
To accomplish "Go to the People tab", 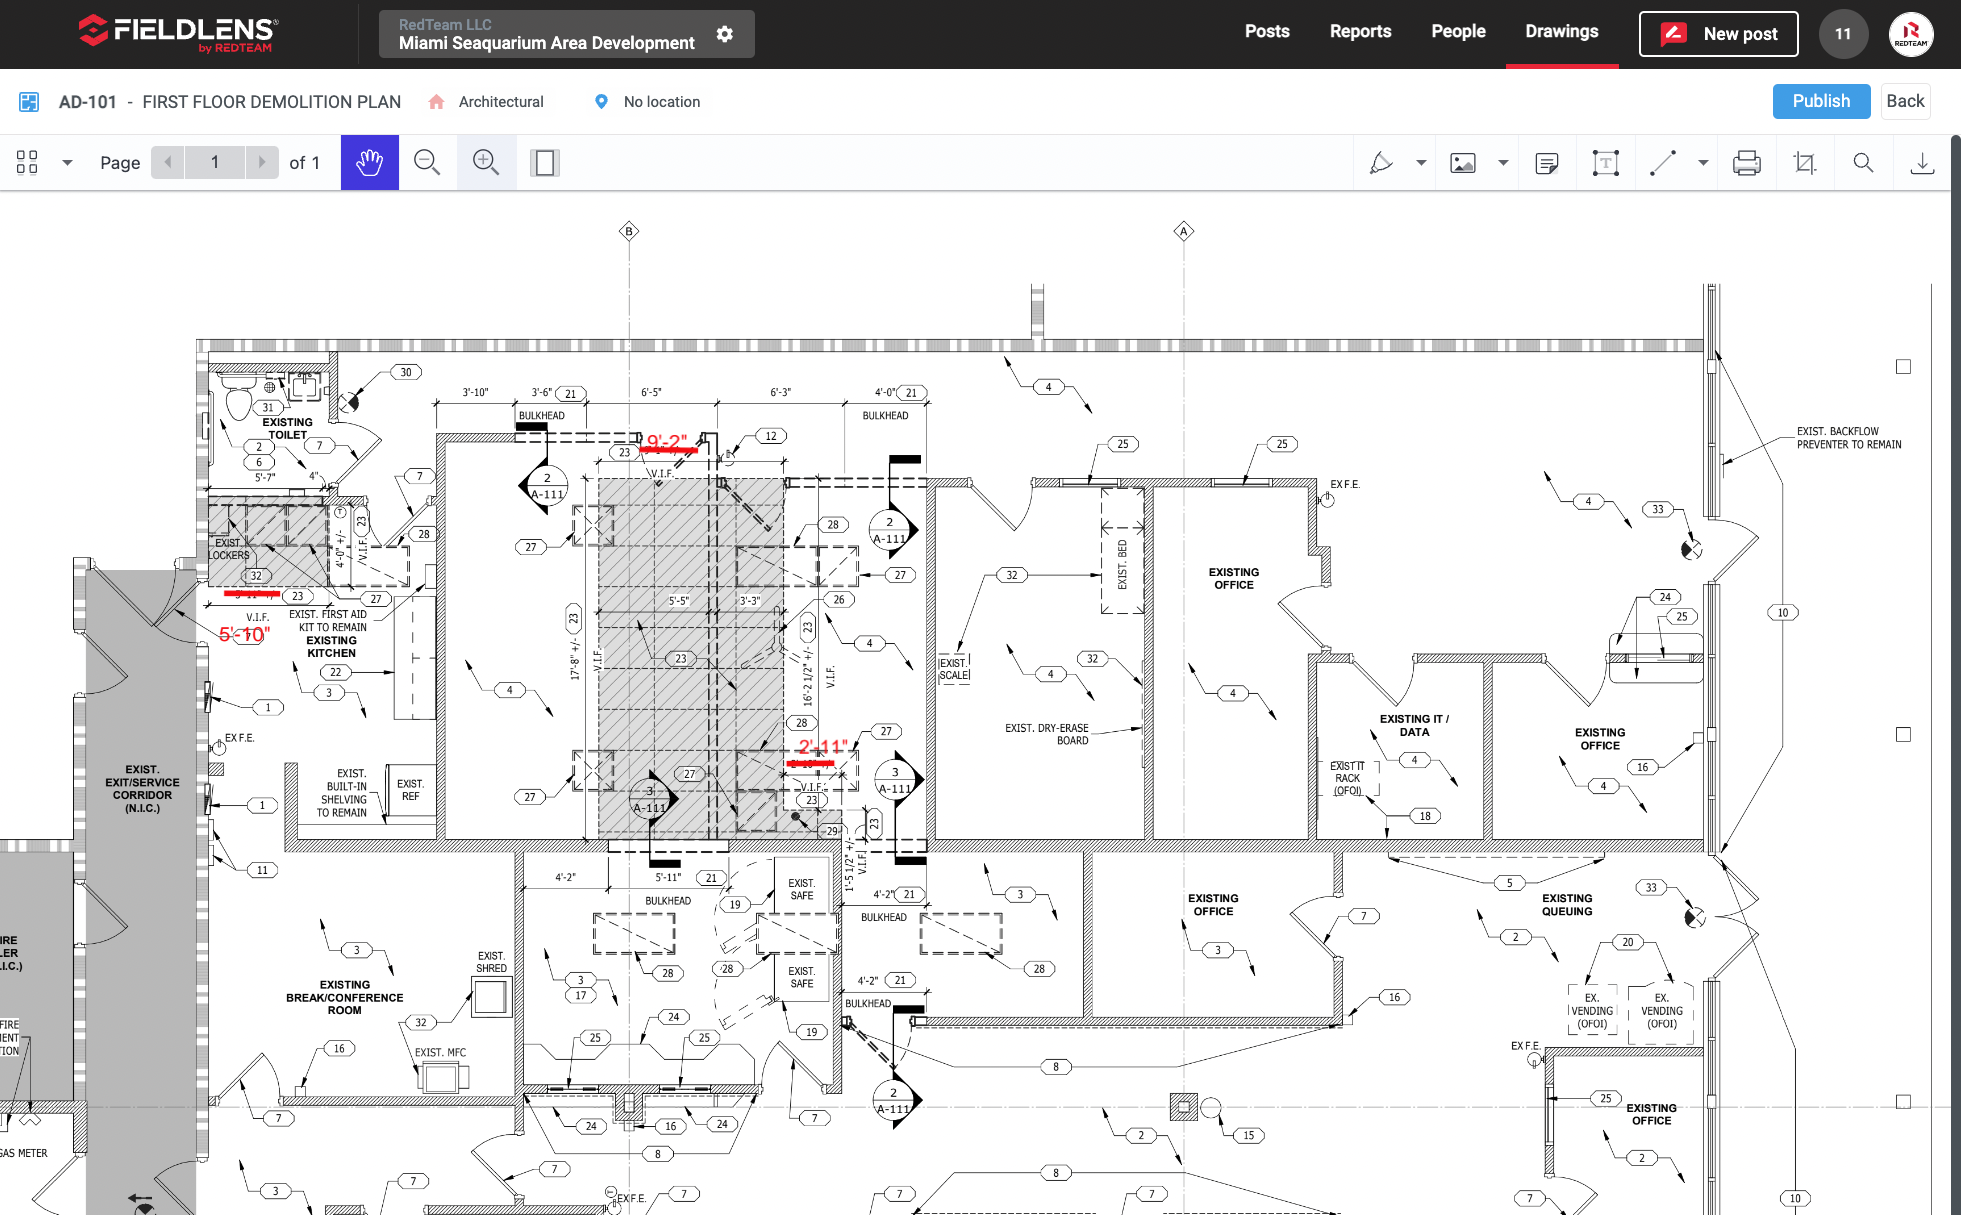I will pyautogui.click(x=1458, y=32).
